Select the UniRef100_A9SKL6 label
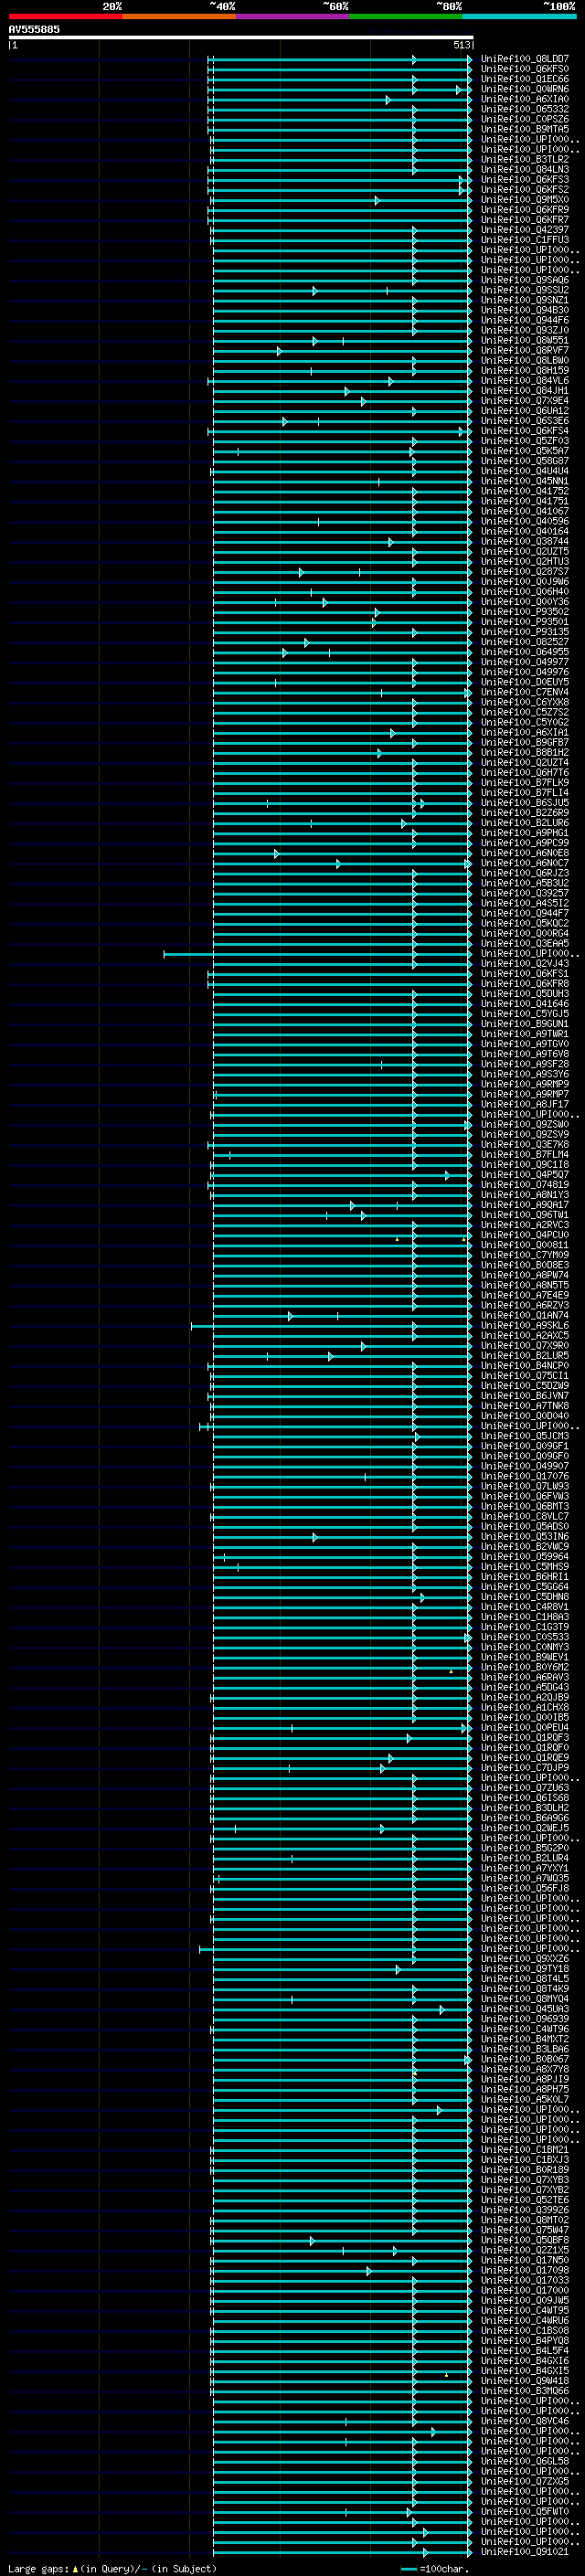The width and height of the screenshot is (585, 2576). (x=525, y=1326)
